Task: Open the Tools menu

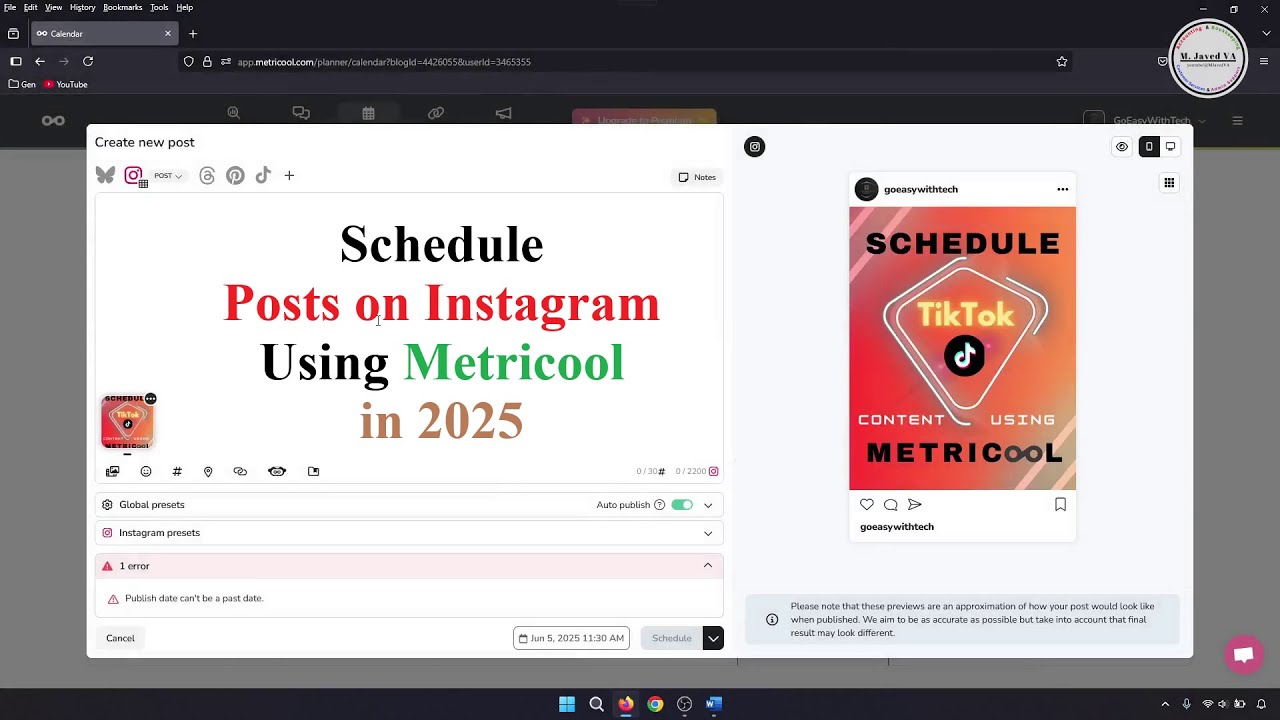Action: [160, 8]
